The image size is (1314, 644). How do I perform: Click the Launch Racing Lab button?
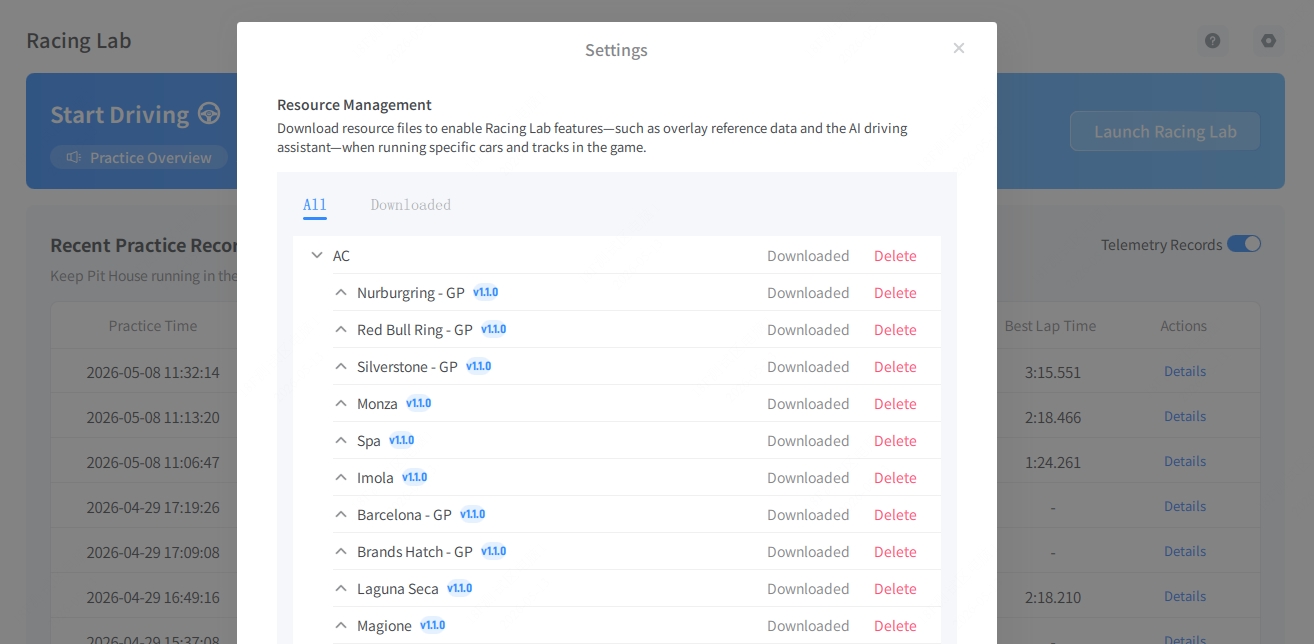click(1165, 131)
